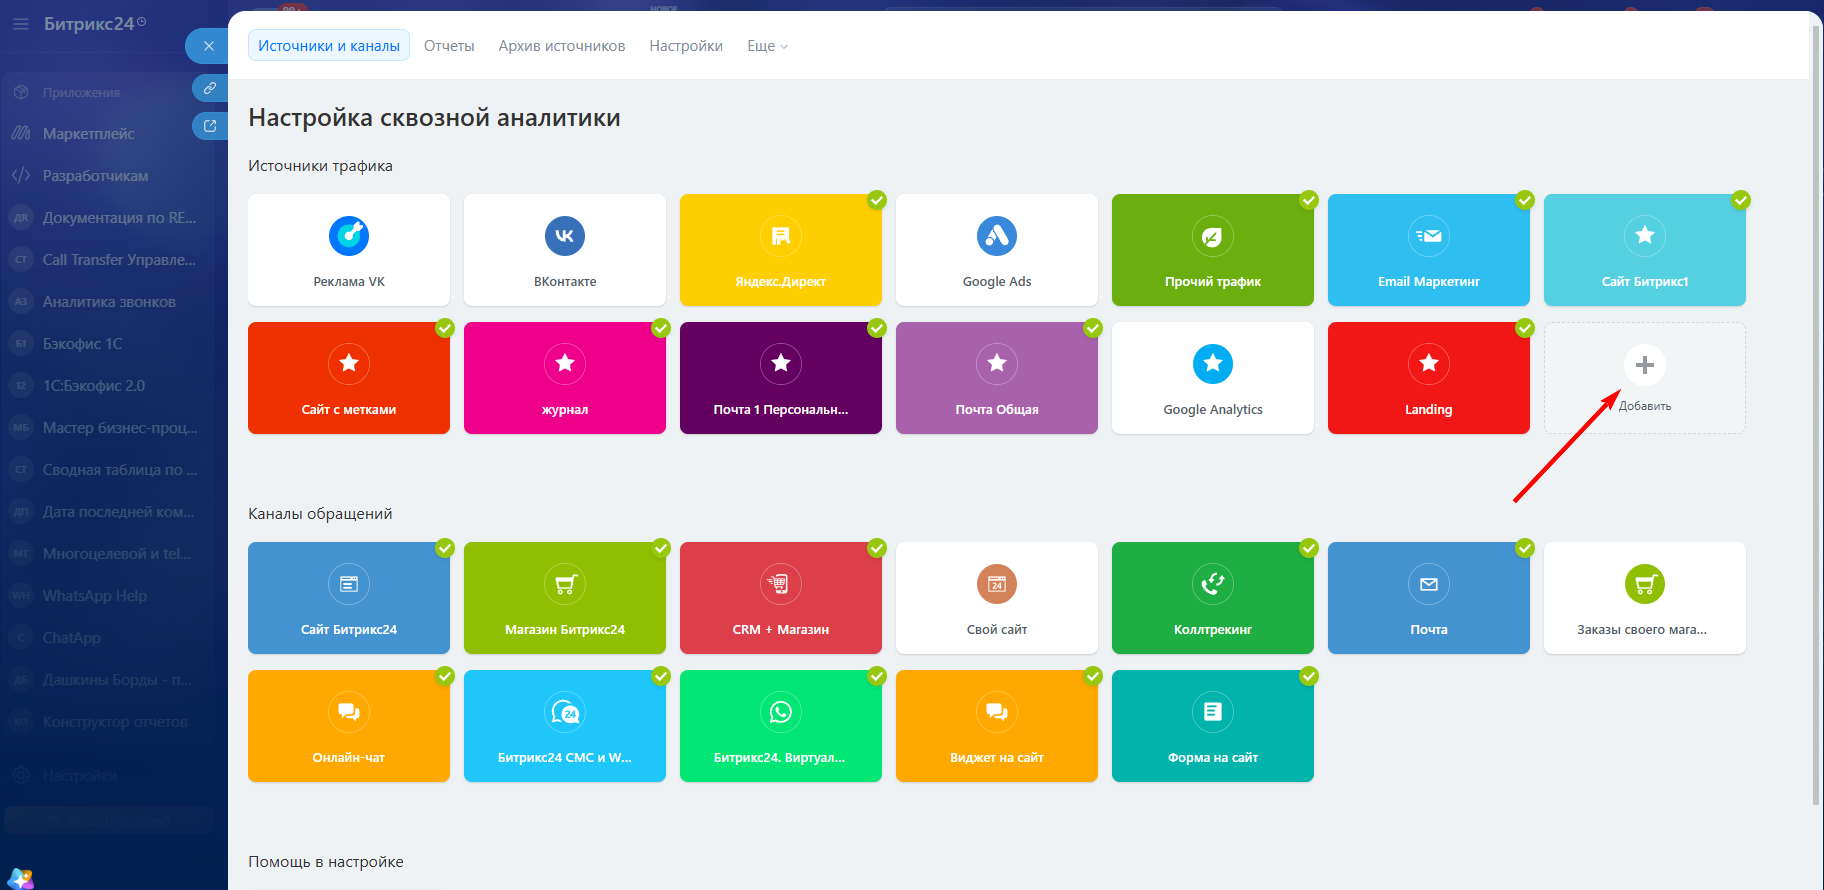The width and height of the screenshot is (1824, 890).
Task: Select the Landing source tile
Action: [1429, 378]
